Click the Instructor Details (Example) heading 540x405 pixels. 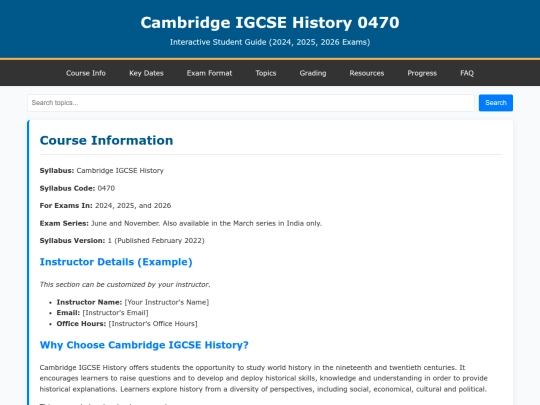(x=116, y=262)
